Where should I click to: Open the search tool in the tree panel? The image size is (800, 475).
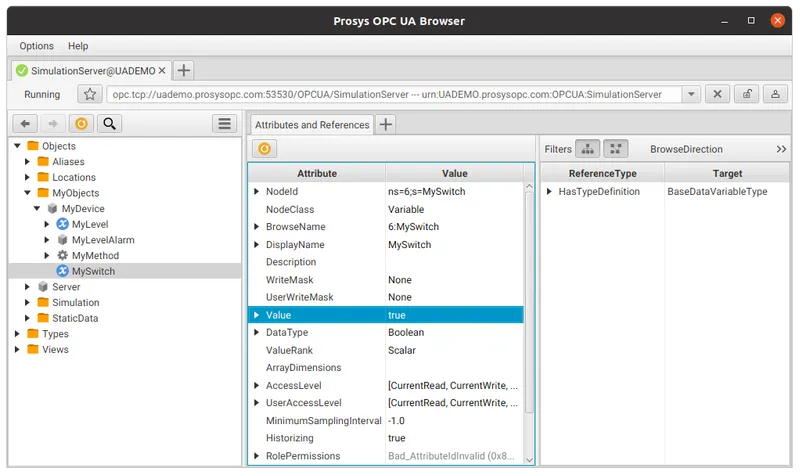click(109, 123)
